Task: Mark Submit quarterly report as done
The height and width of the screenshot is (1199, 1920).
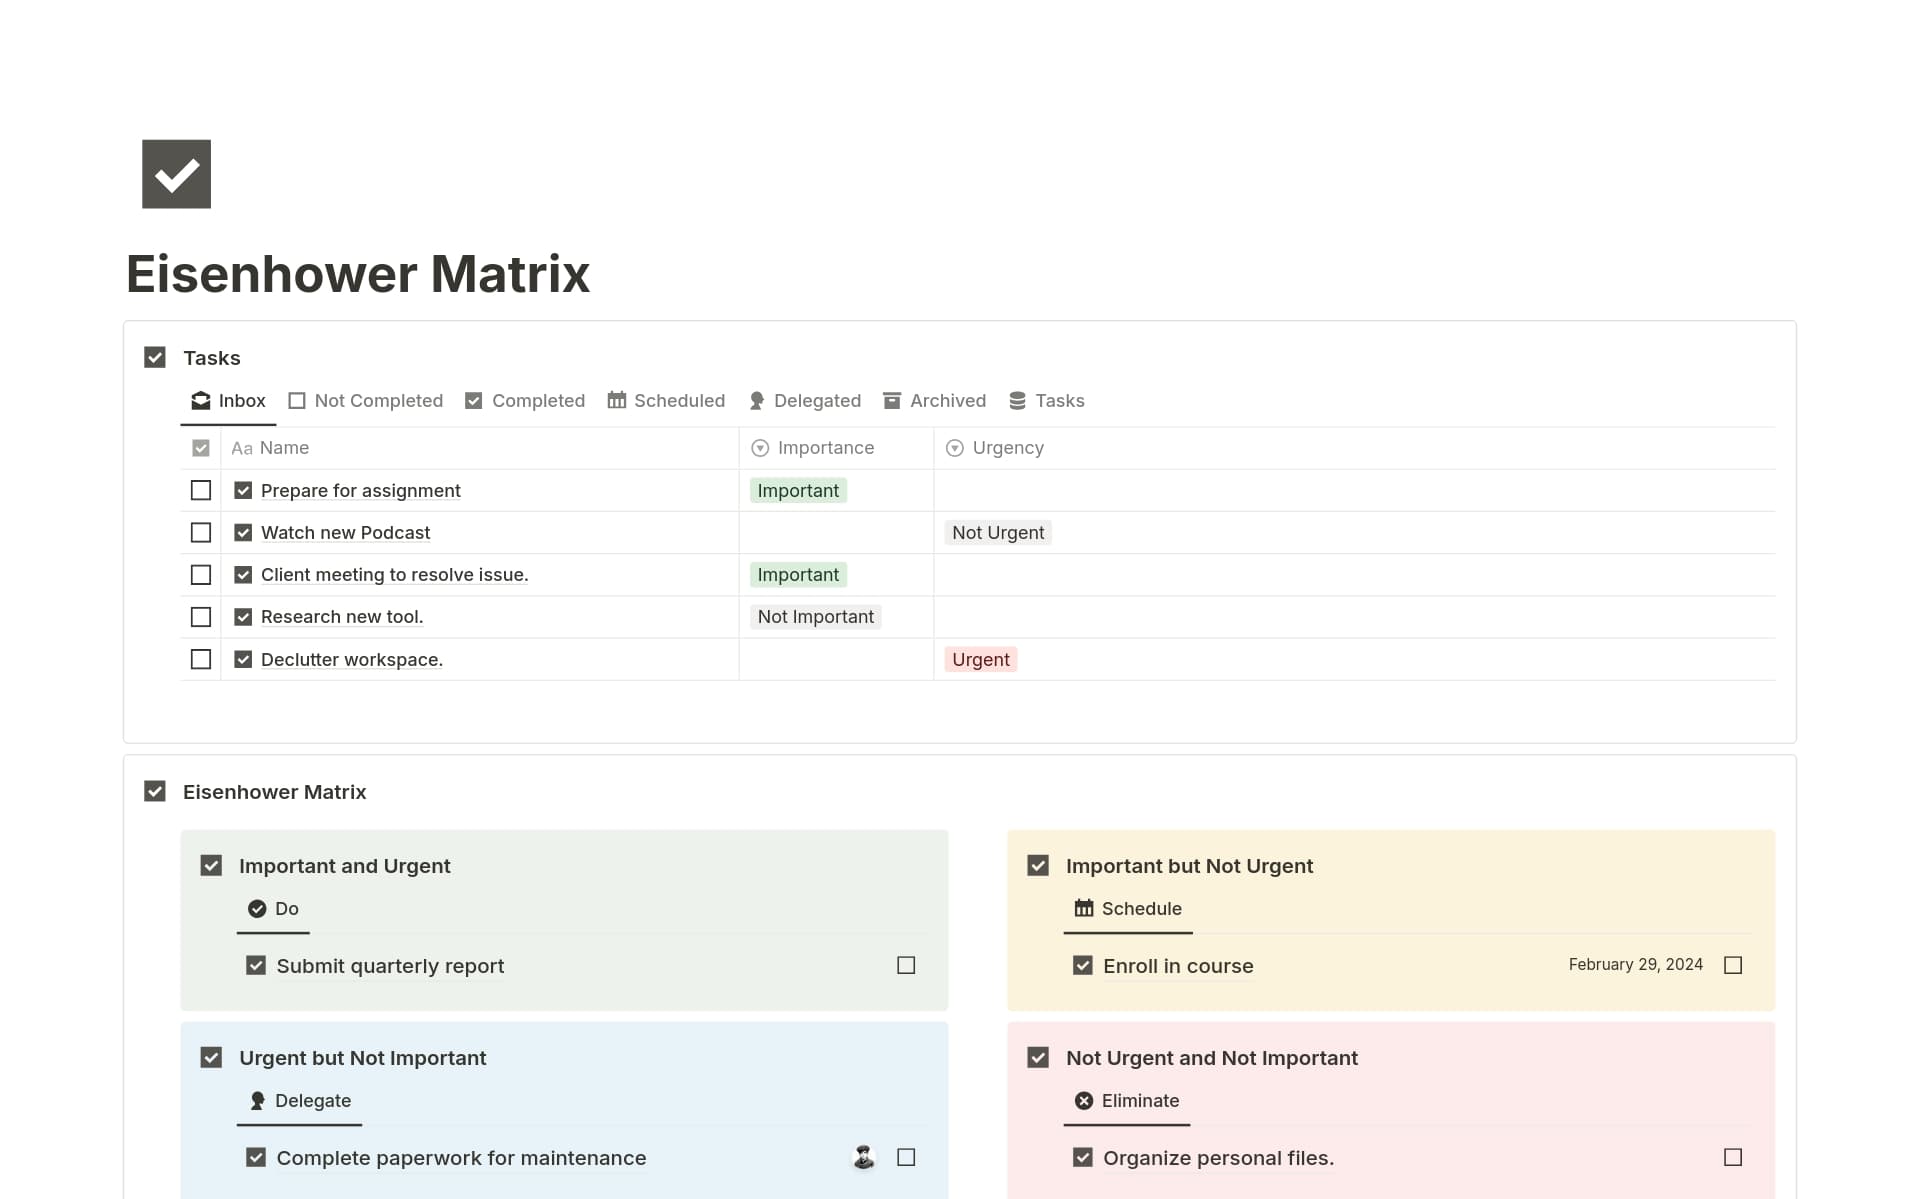Action: click(906, 966)
